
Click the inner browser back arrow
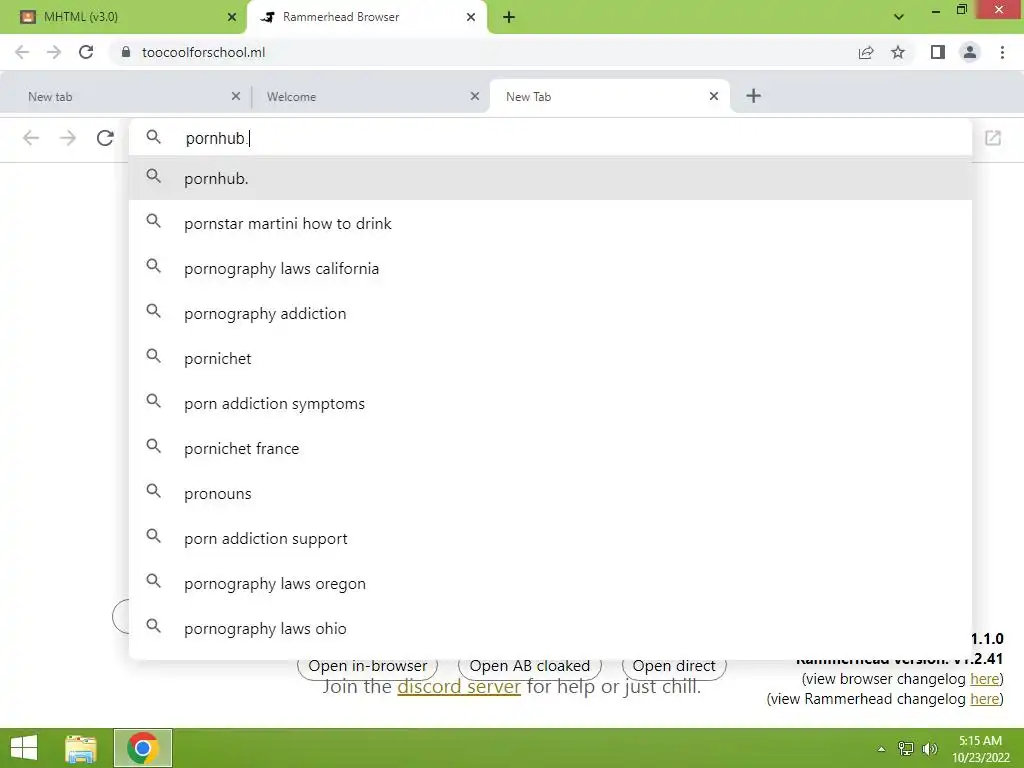point(31,138)
